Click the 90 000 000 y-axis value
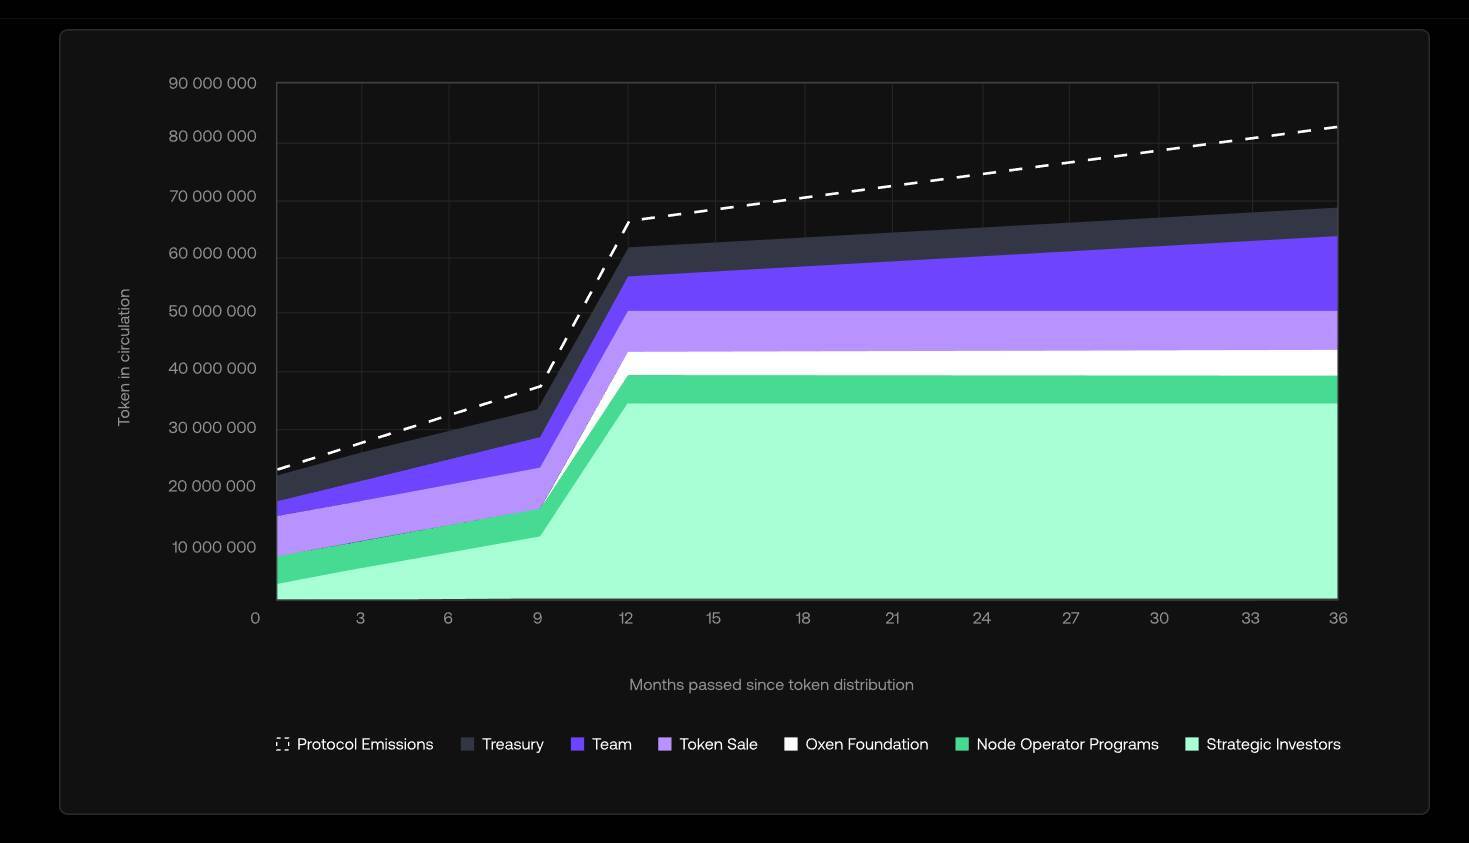This screenshot has height=843, width=1469. click(x=213, y=83)
